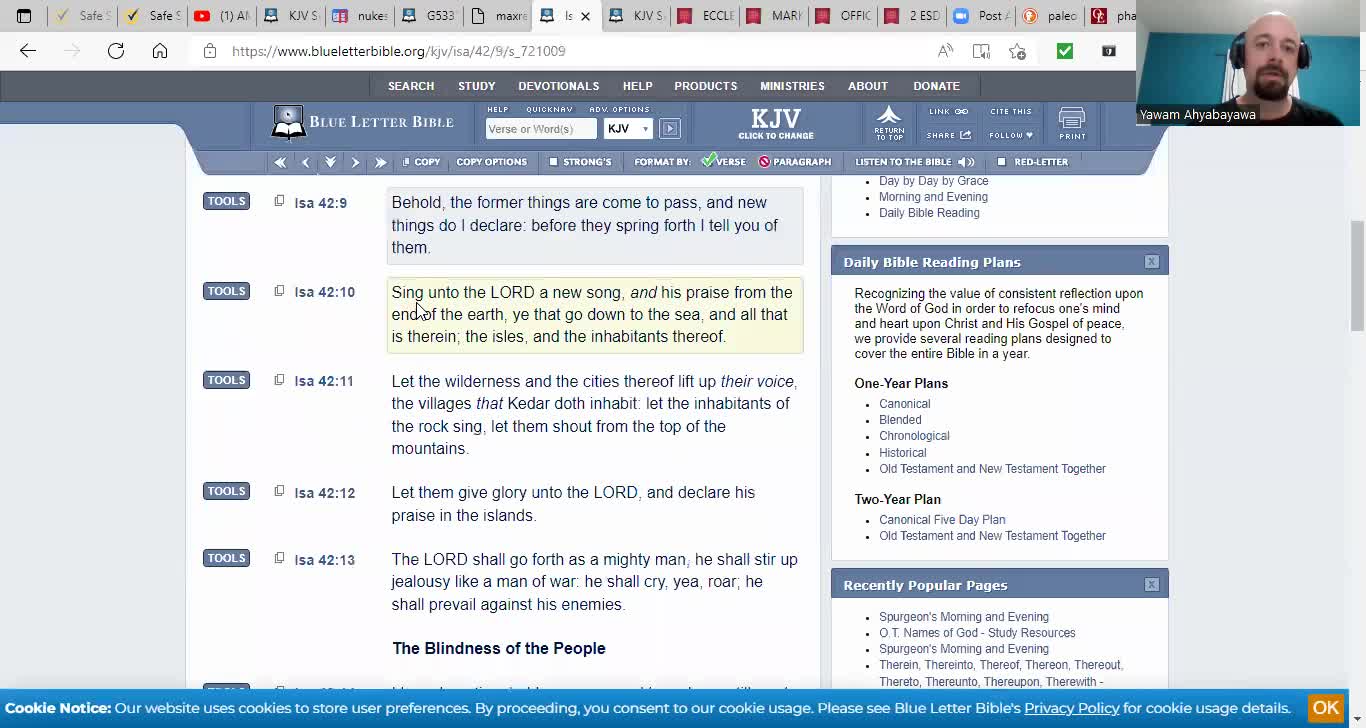Open the STUDY menu
The image size is (1366, 728).
[x=477, y=86]
